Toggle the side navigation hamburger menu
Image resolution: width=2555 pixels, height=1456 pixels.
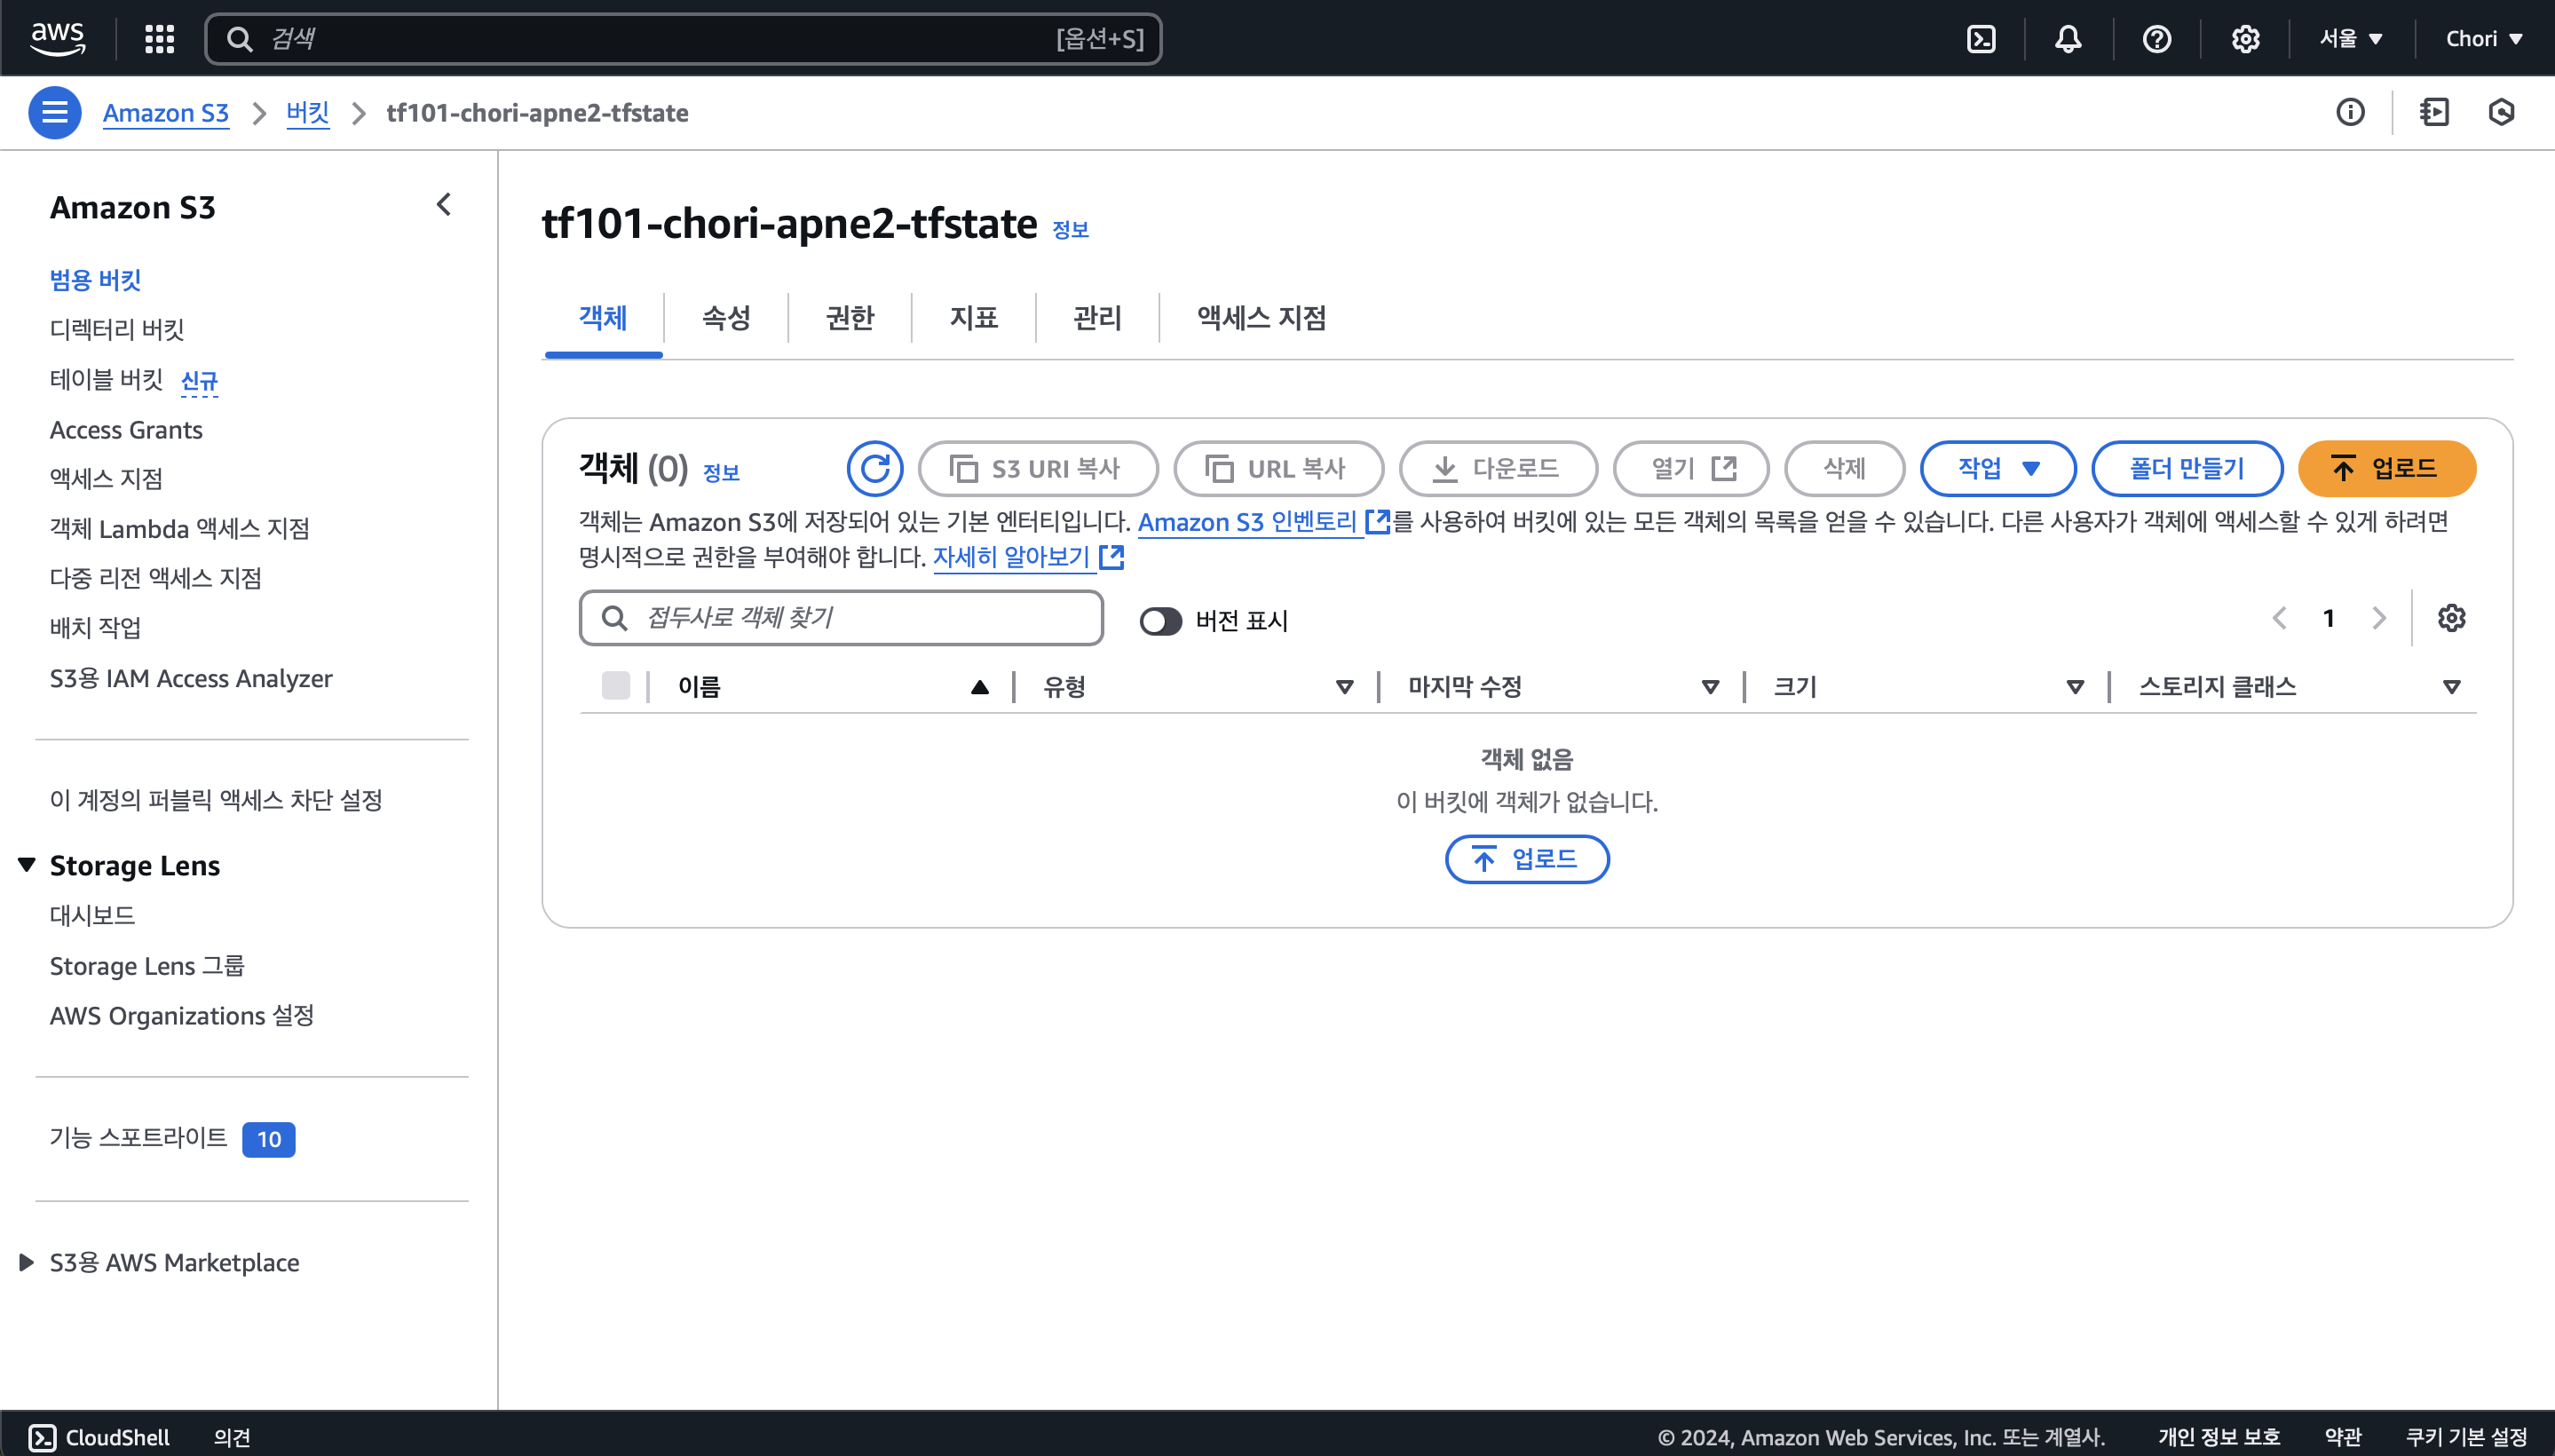[x=55, y=112]
